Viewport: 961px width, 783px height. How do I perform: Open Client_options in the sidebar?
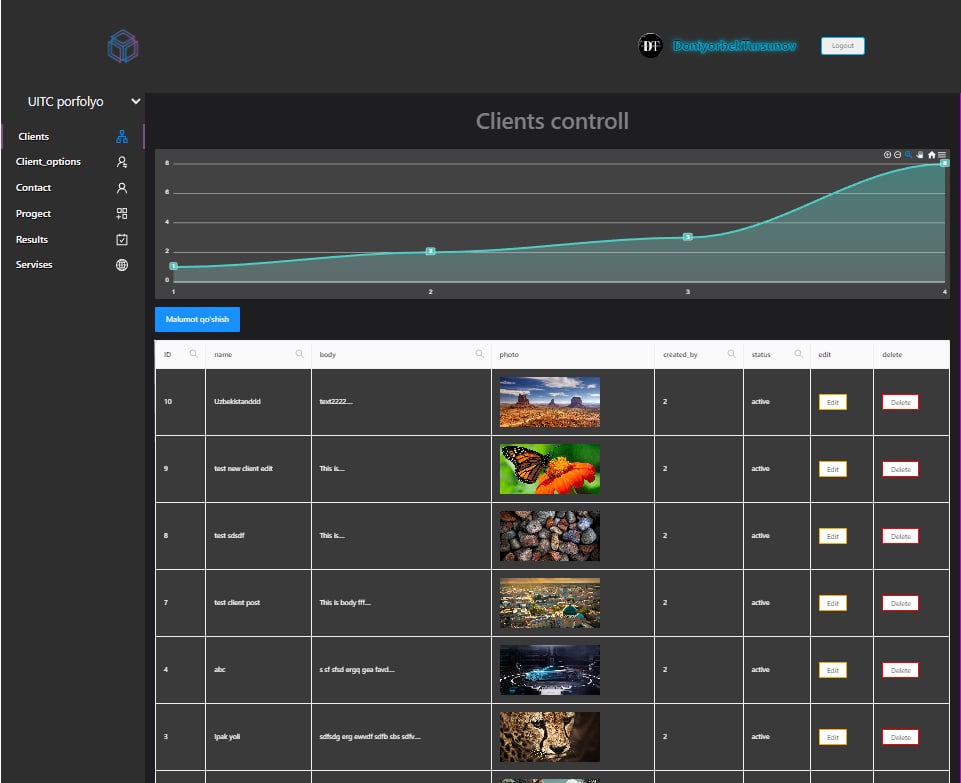click(x=49, y=162)
